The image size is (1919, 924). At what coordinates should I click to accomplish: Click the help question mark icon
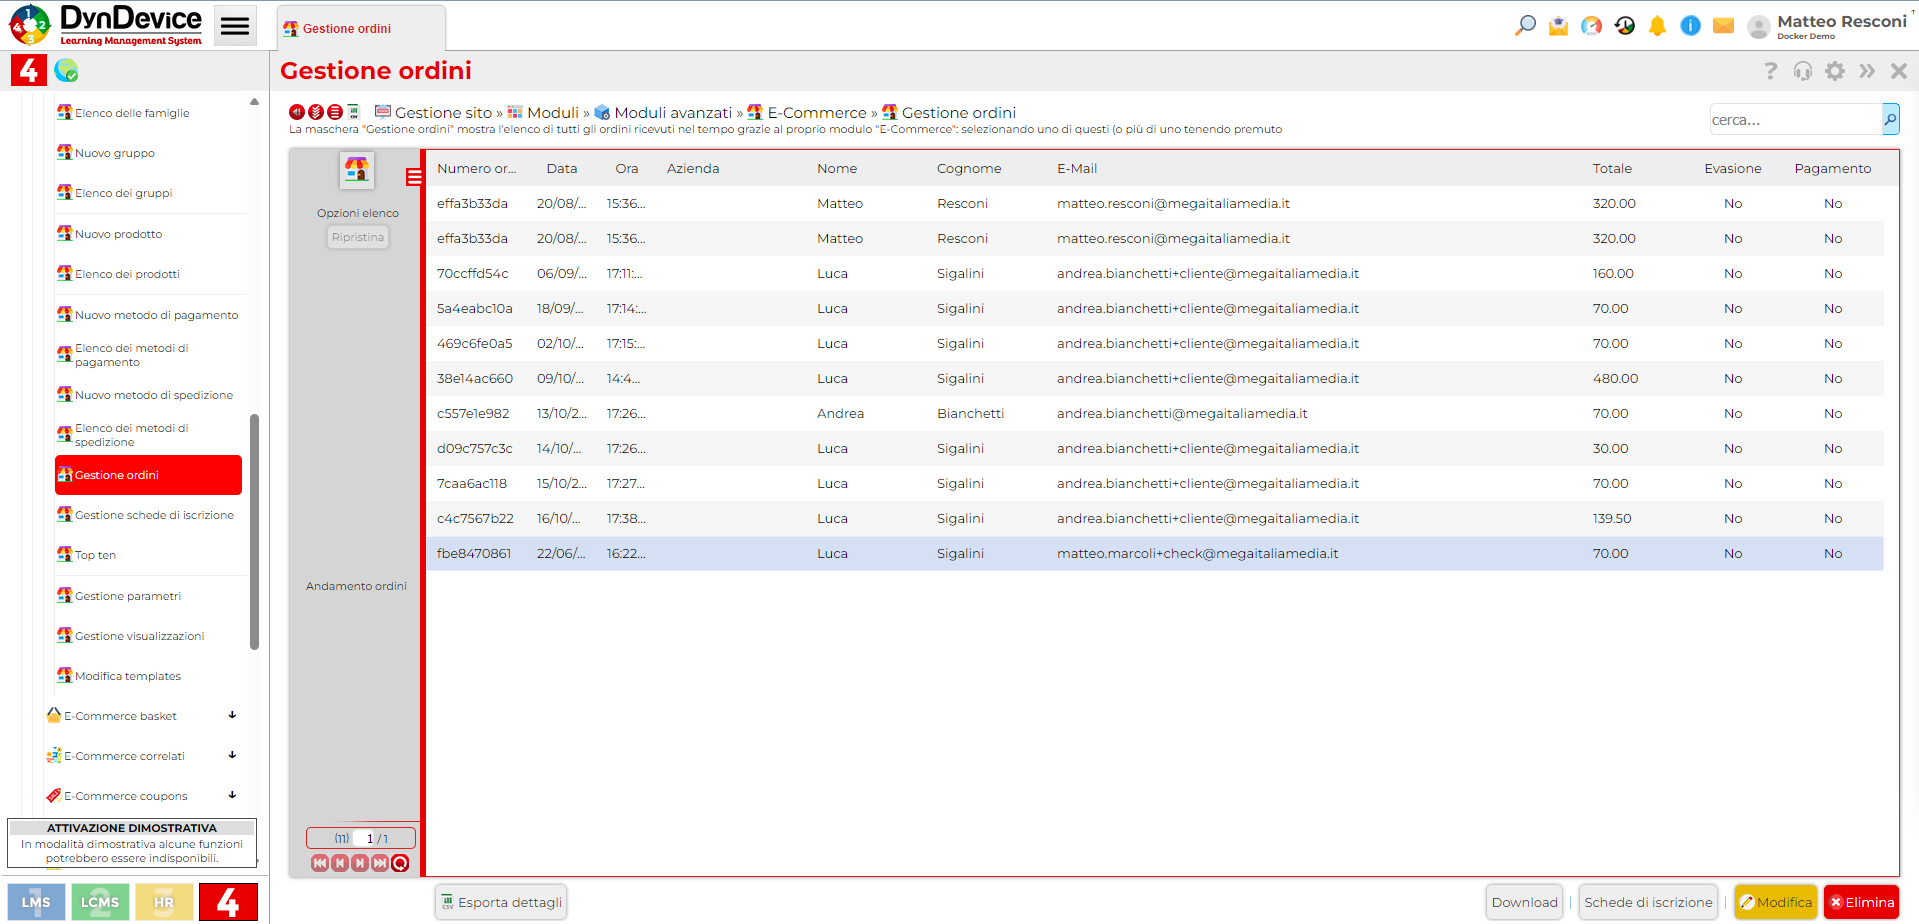1771,70
